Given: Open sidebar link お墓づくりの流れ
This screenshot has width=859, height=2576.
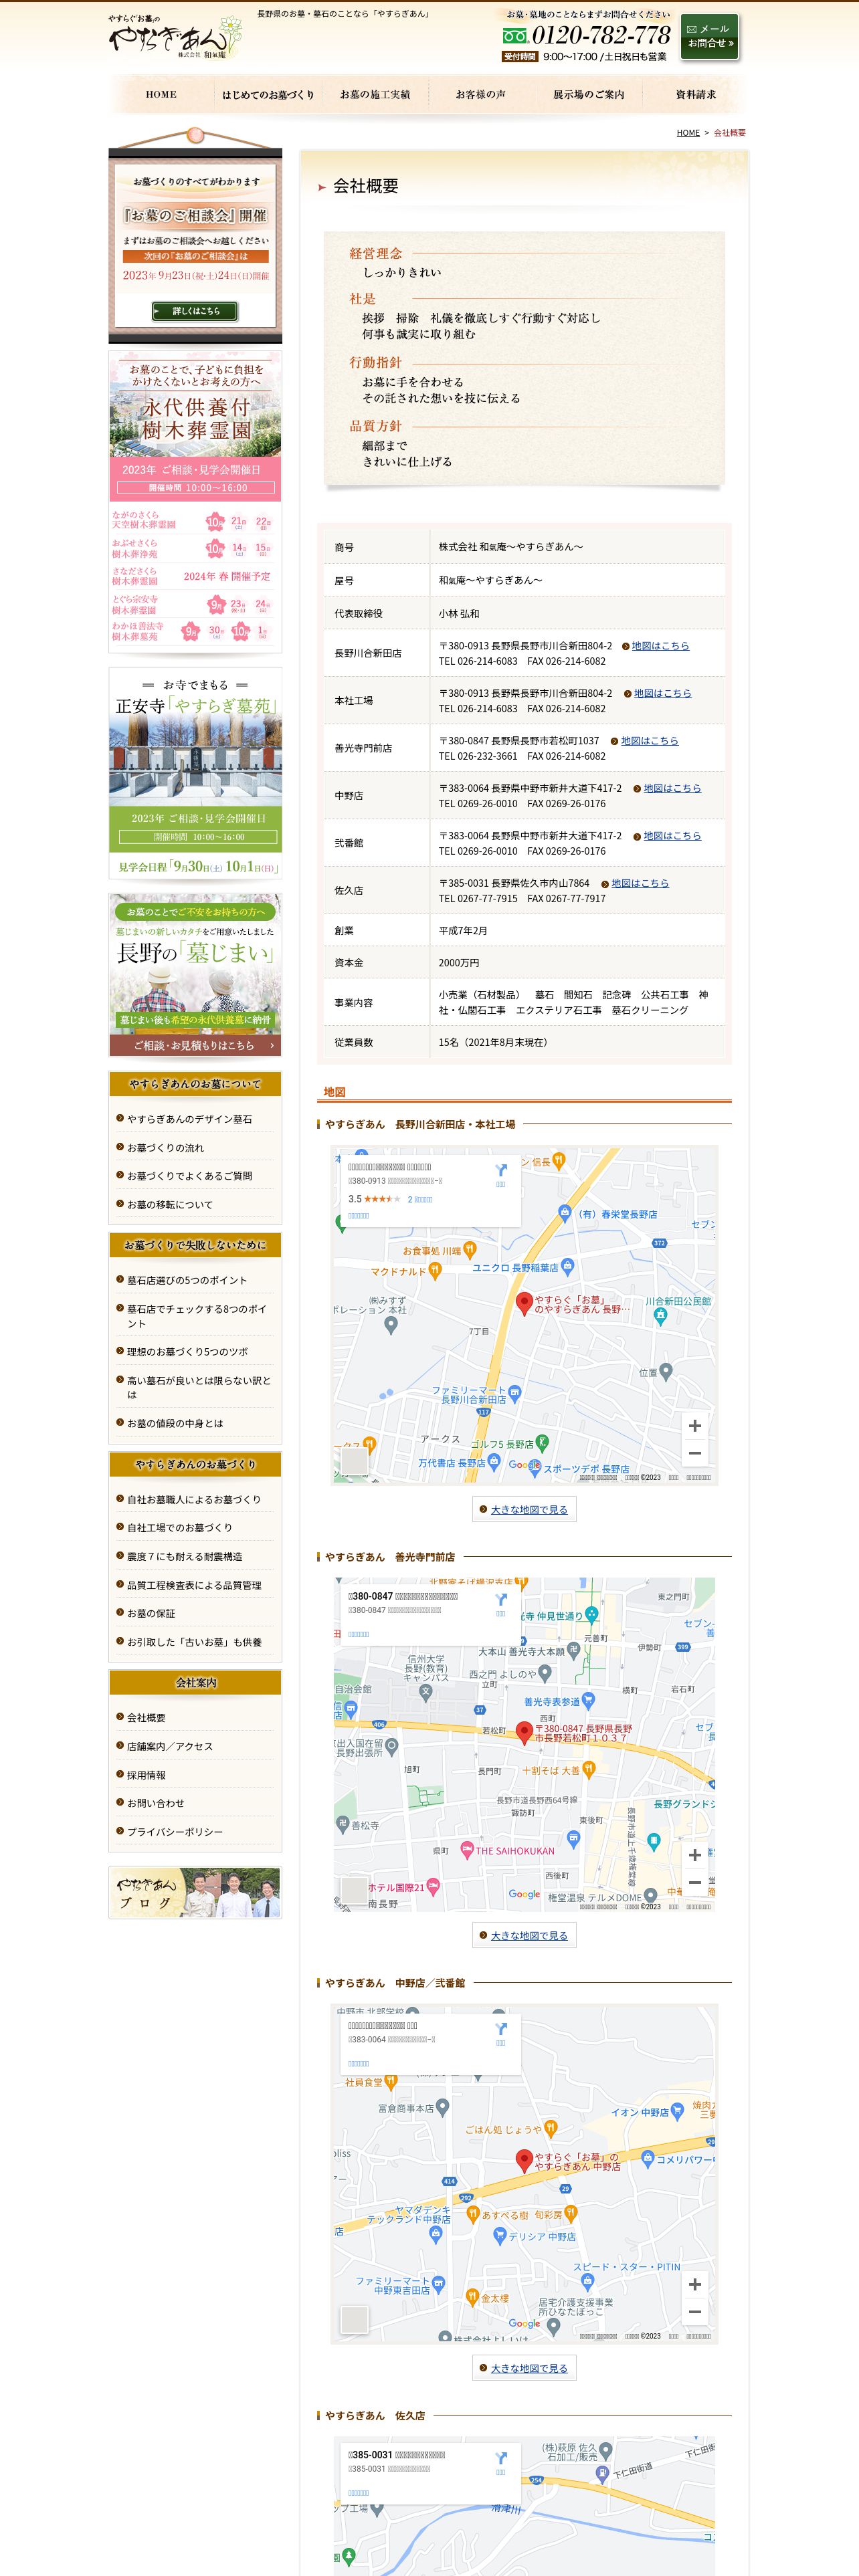Looking at the screenshot, I should [165, 1148].
